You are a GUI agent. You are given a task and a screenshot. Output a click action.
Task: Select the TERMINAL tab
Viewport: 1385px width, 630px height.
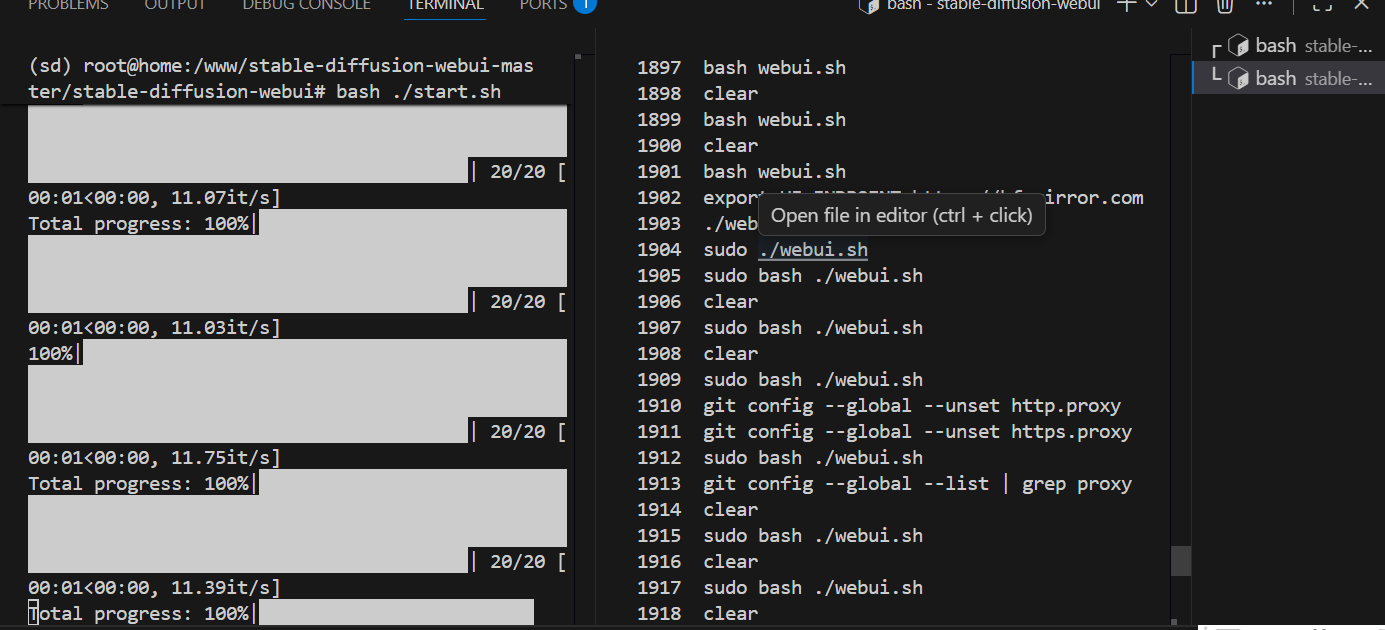tap(444, 6)
